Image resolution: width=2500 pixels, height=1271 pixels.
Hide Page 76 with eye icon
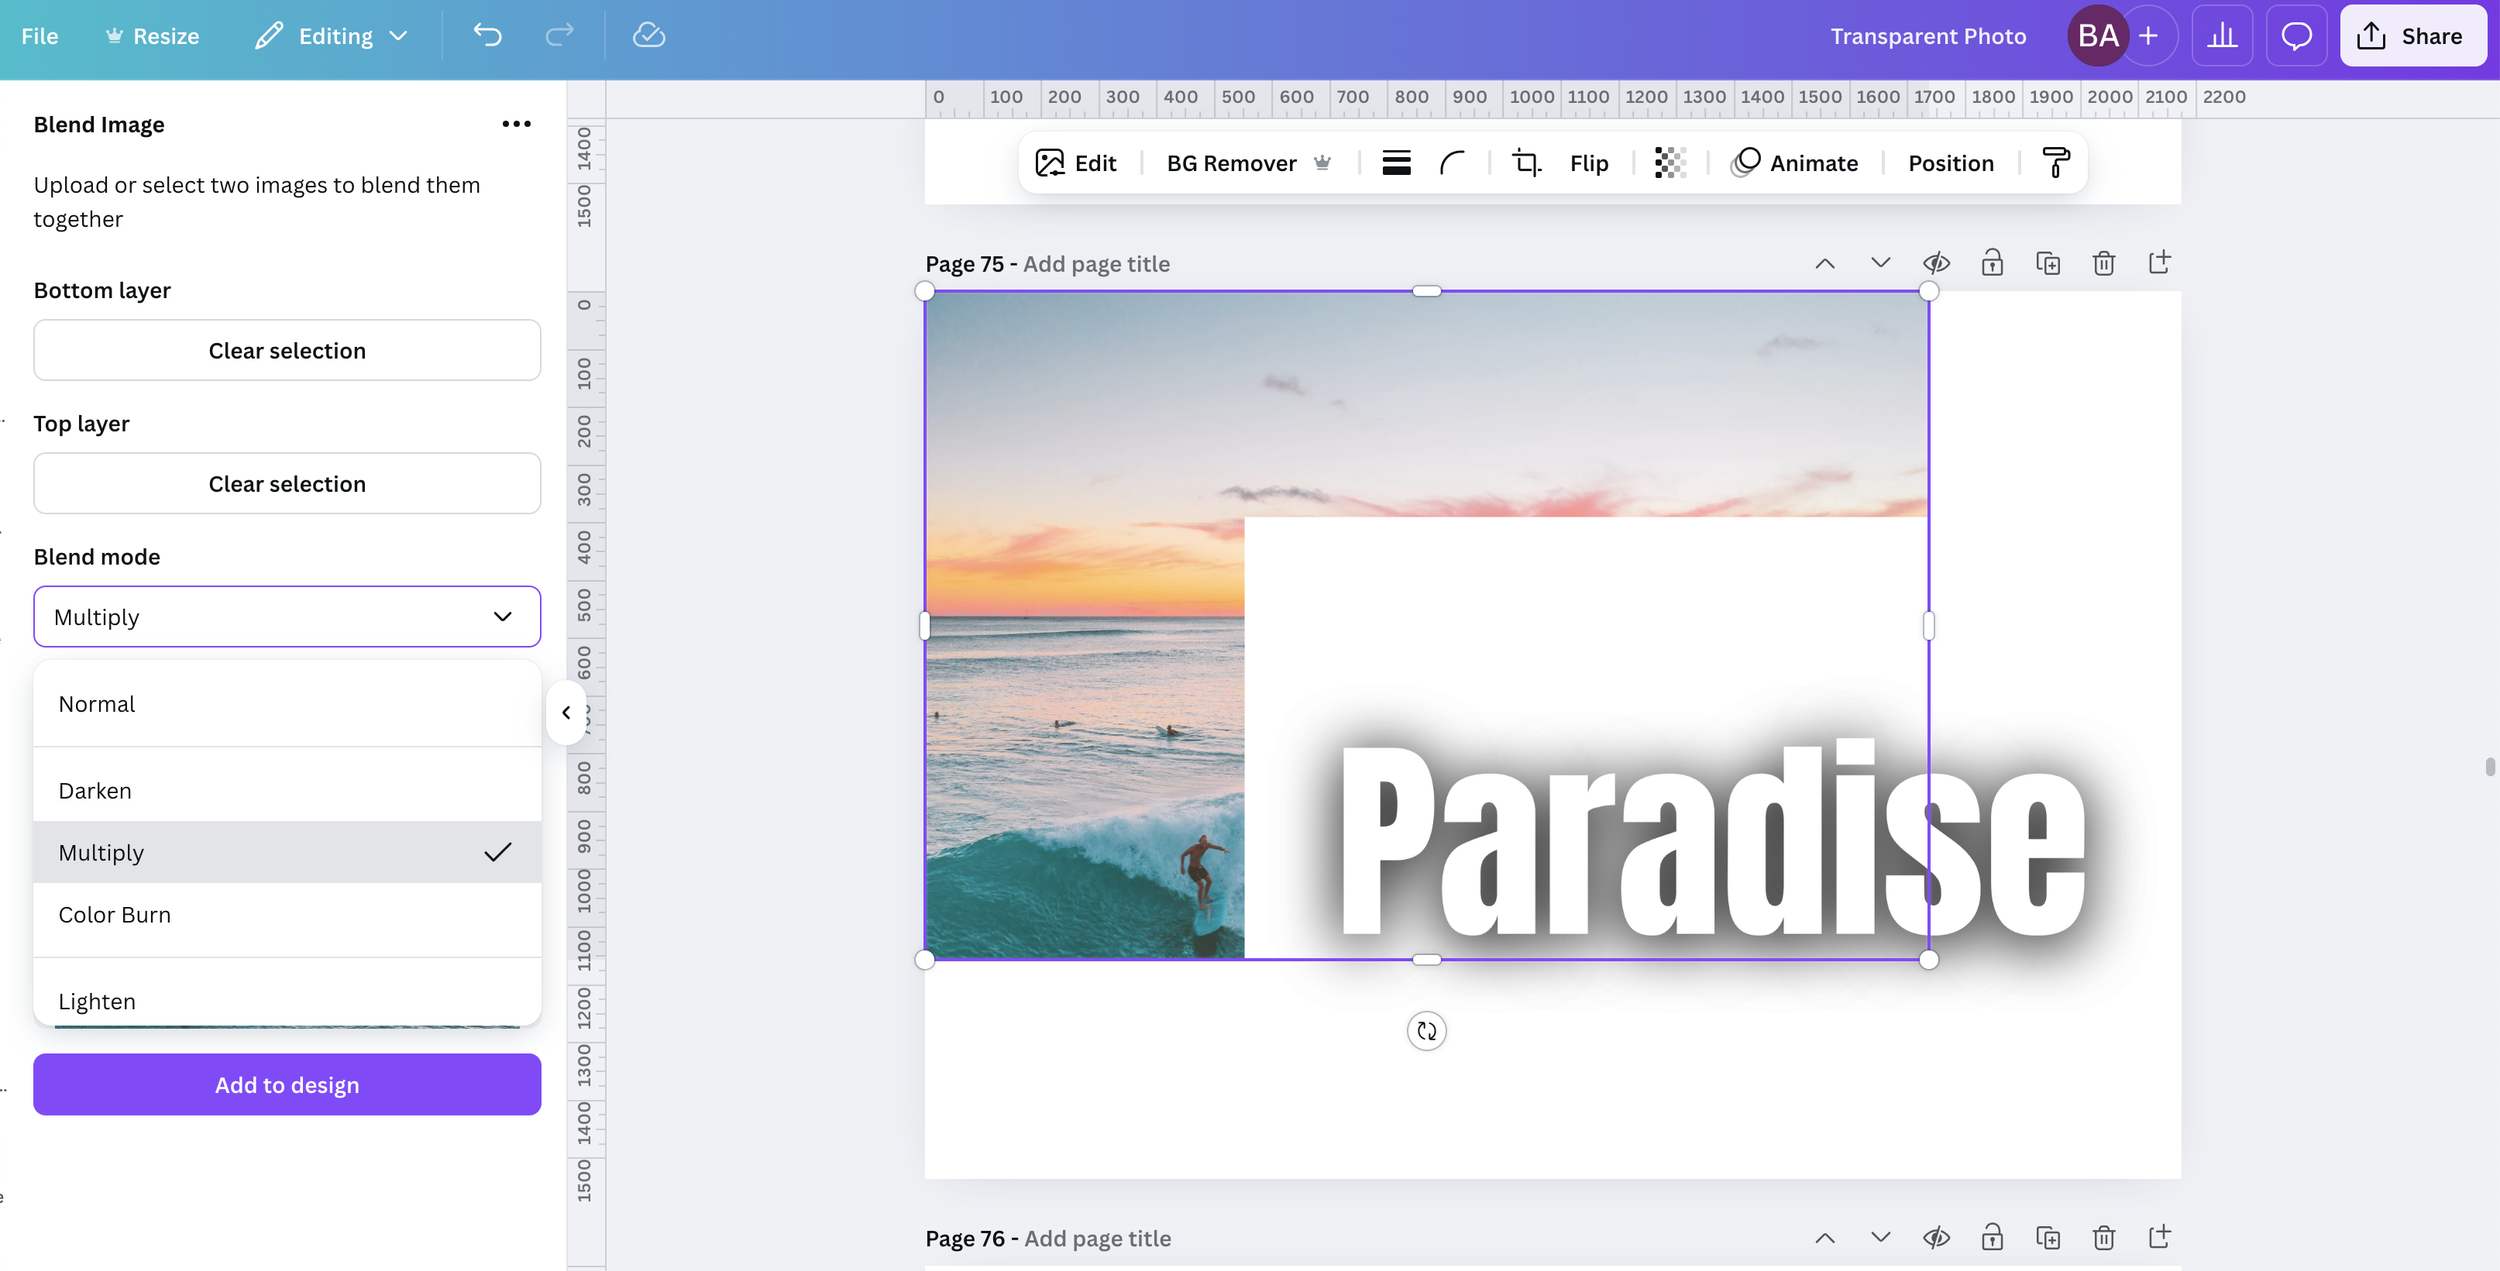[1936, 1238]
